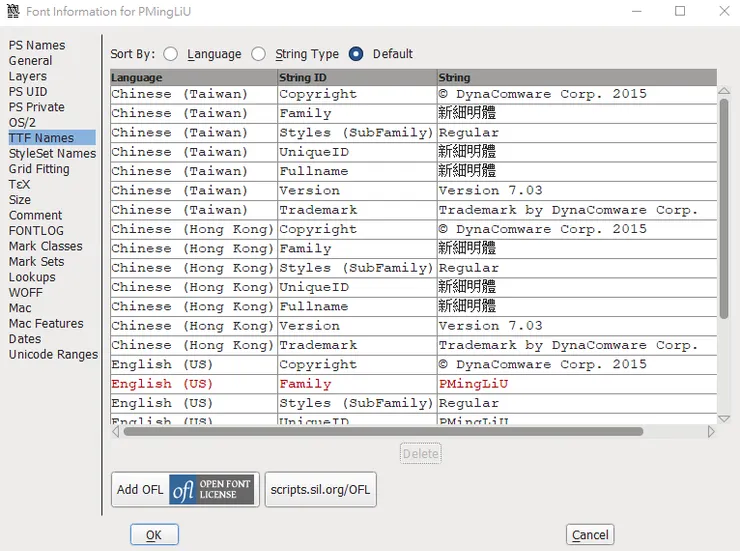Click the FontForge app icon in title bar
740x551 pixels.
click(x=13, y=11)
